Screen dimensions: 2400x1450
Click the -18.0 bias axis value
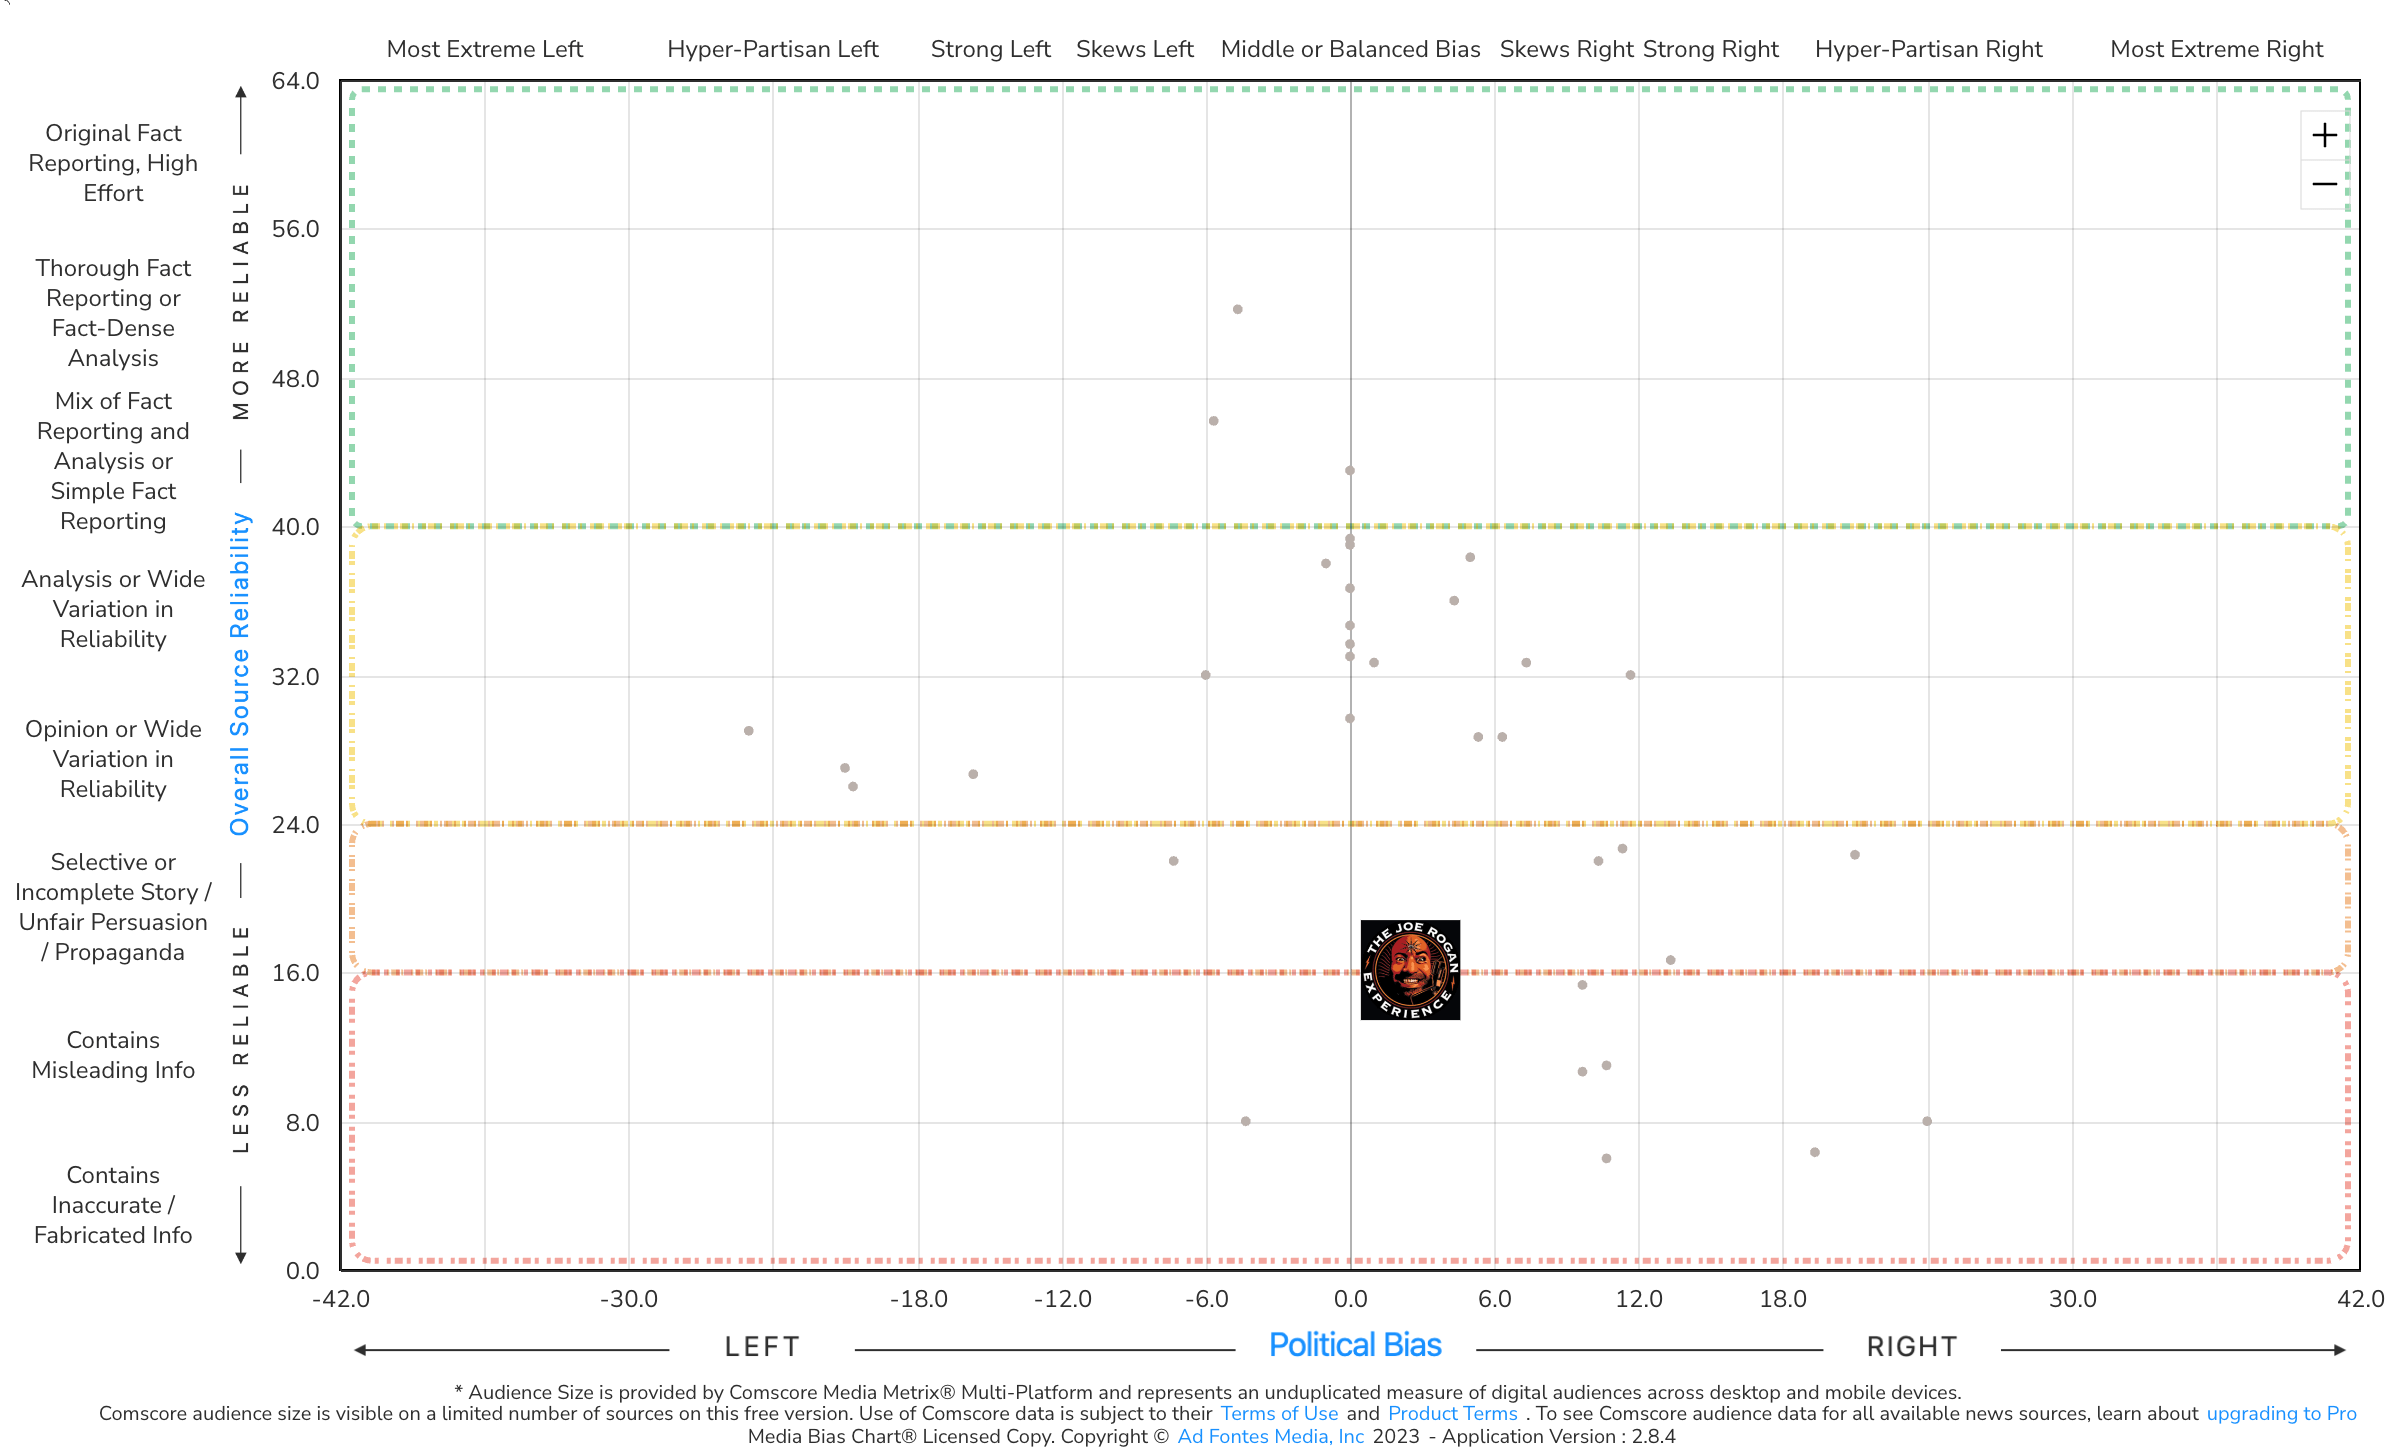[x=918, y=1299]
